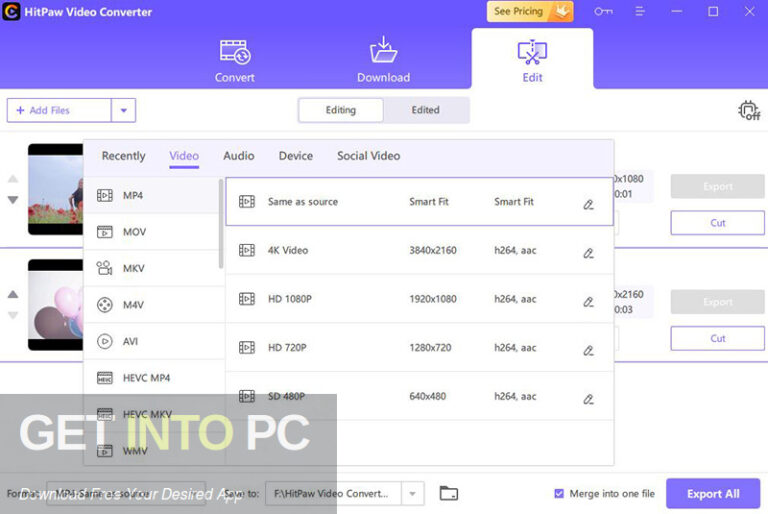The width and height of the screenshot is (768, 514).
Task: Select the M4V format icon
Action: [105, 305]
